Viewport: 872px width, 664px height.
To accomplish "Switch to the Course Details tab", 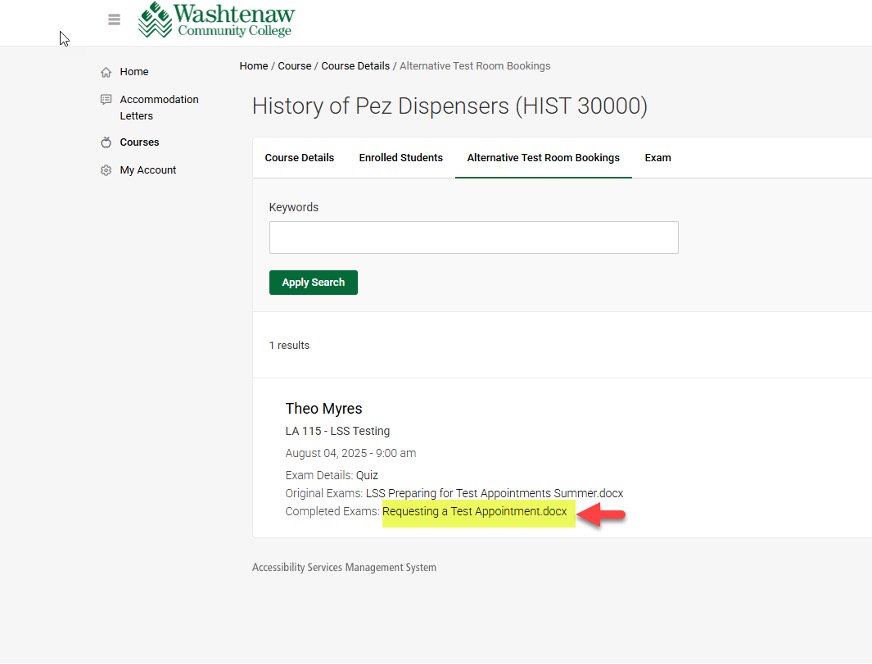I will coord(299,158).
